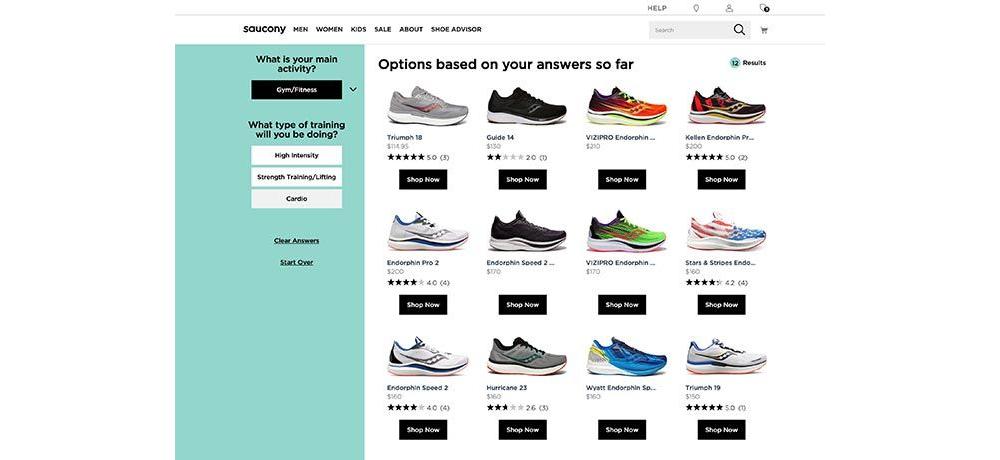This screenshot has width=1000, height=460.
Task: Click Shop Now under Endorphin Speed 2 at $170
Action: pyautogui.click(x=523, y=304)
